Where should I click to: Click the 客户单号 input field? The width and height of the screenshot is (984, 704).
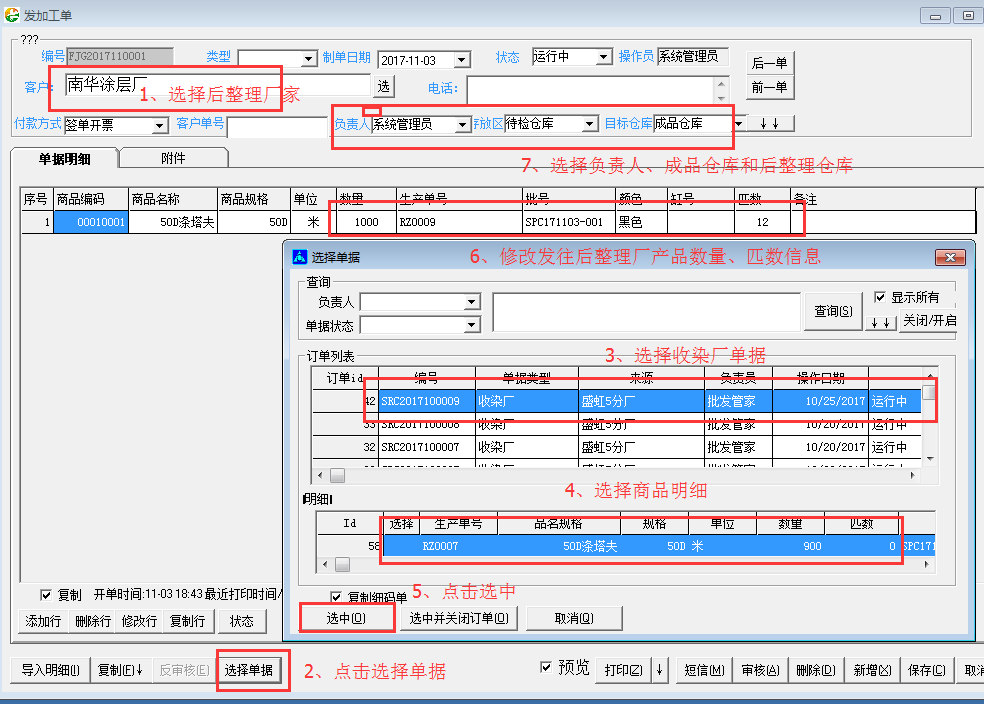click(x=277, y=126)
